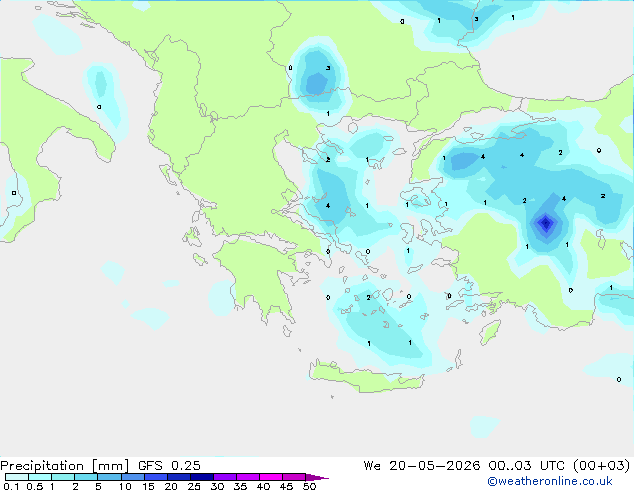Click the "0.25" resolution text
The image size is (634, 490).
pos(186,466)
